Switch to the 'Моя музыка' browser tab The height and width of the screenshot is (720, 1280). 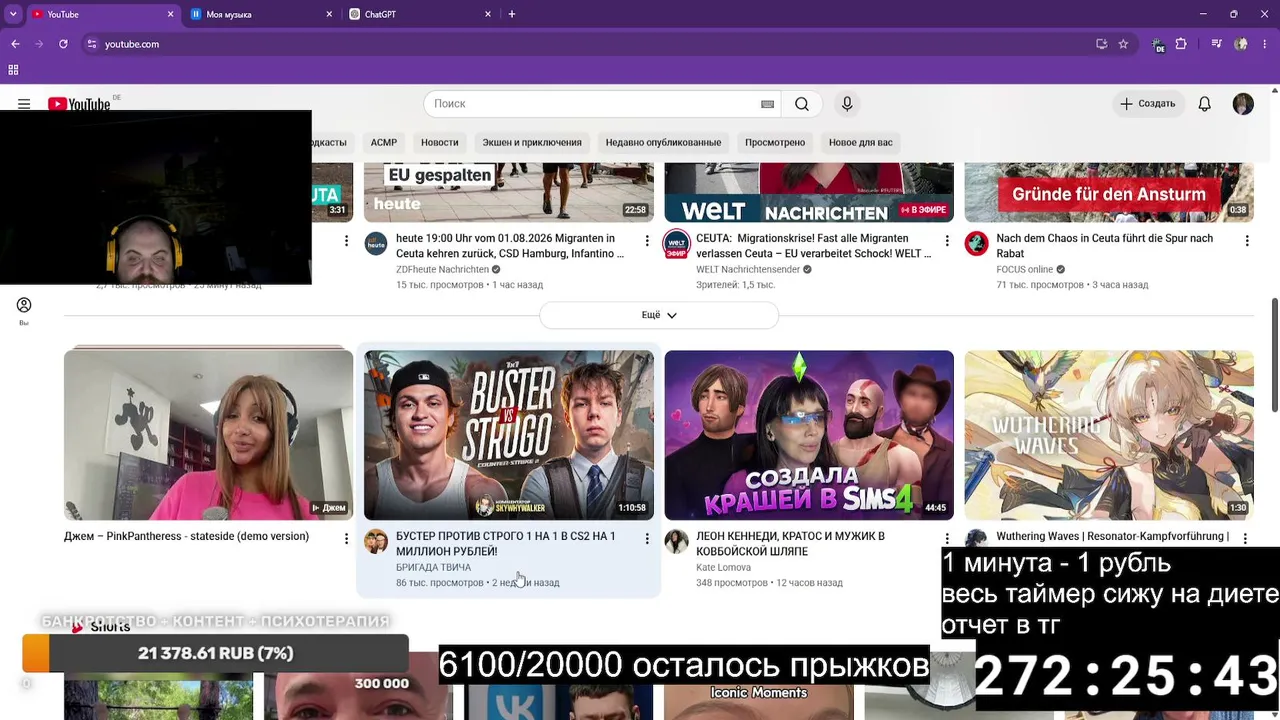point(262,14)
